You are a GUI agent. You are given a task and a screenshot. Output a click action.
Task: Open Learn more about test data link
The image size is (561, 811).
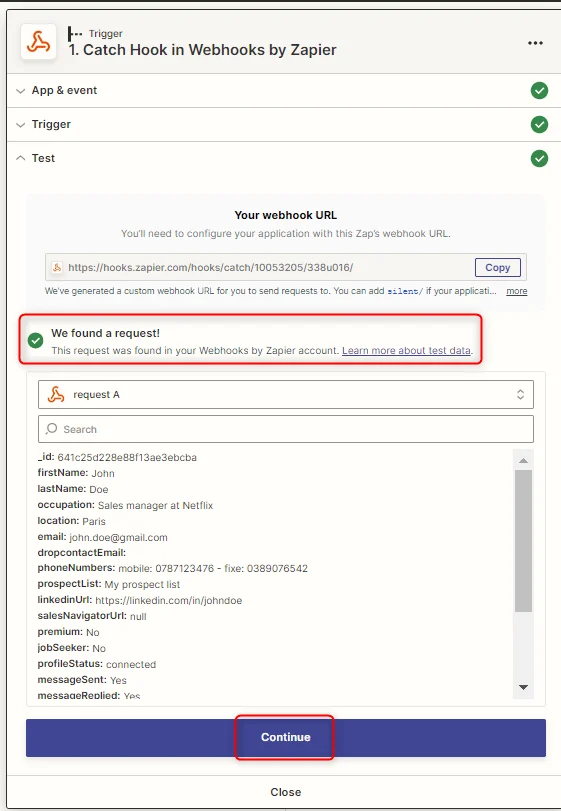point(406,350)
